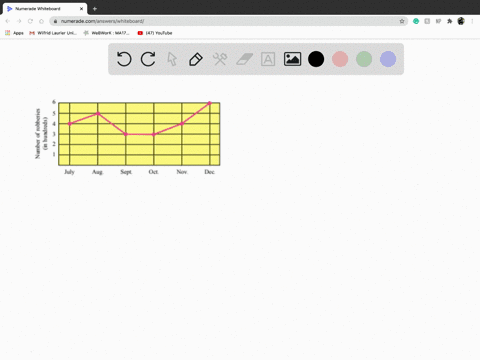
Task: Click the browser forward arrow
Action: click(x=19, y=21)
